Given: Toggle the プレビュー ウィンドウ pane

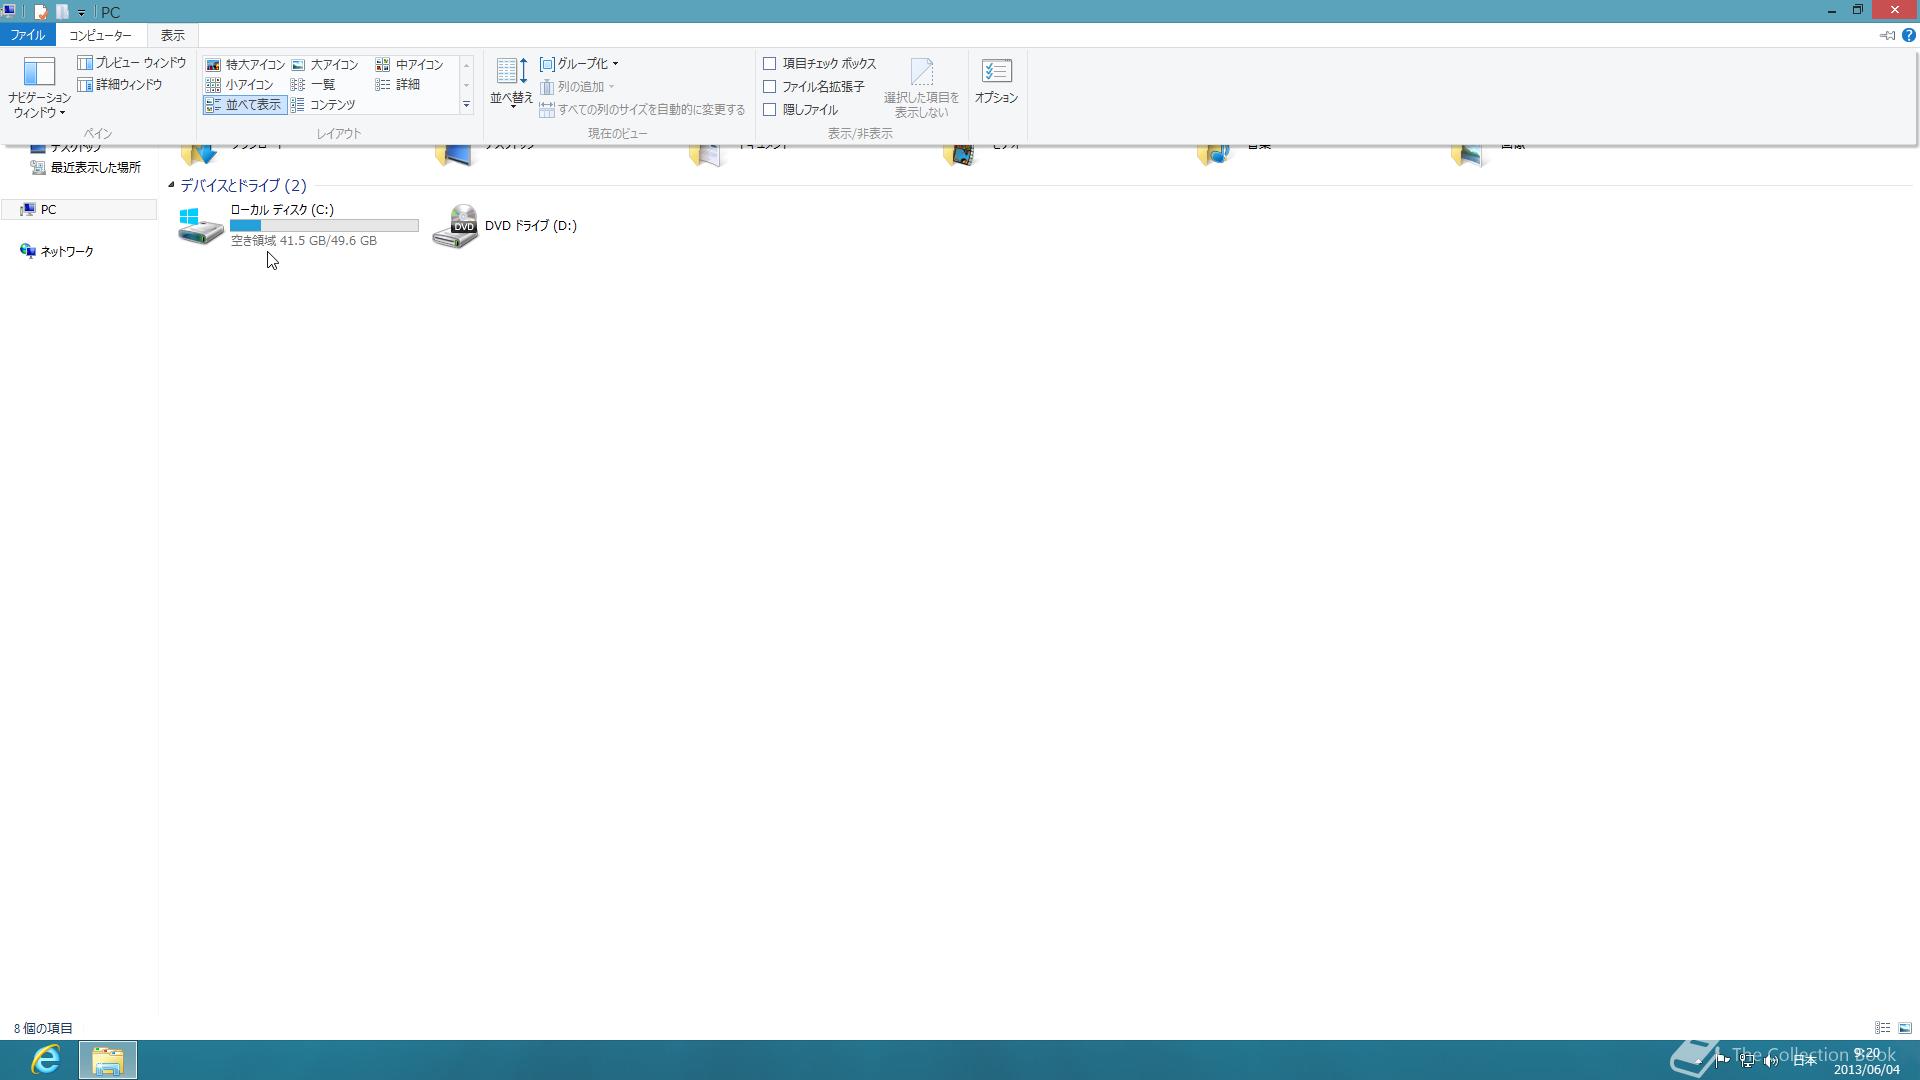Looking at the screenshot, I should coord(132,63).
